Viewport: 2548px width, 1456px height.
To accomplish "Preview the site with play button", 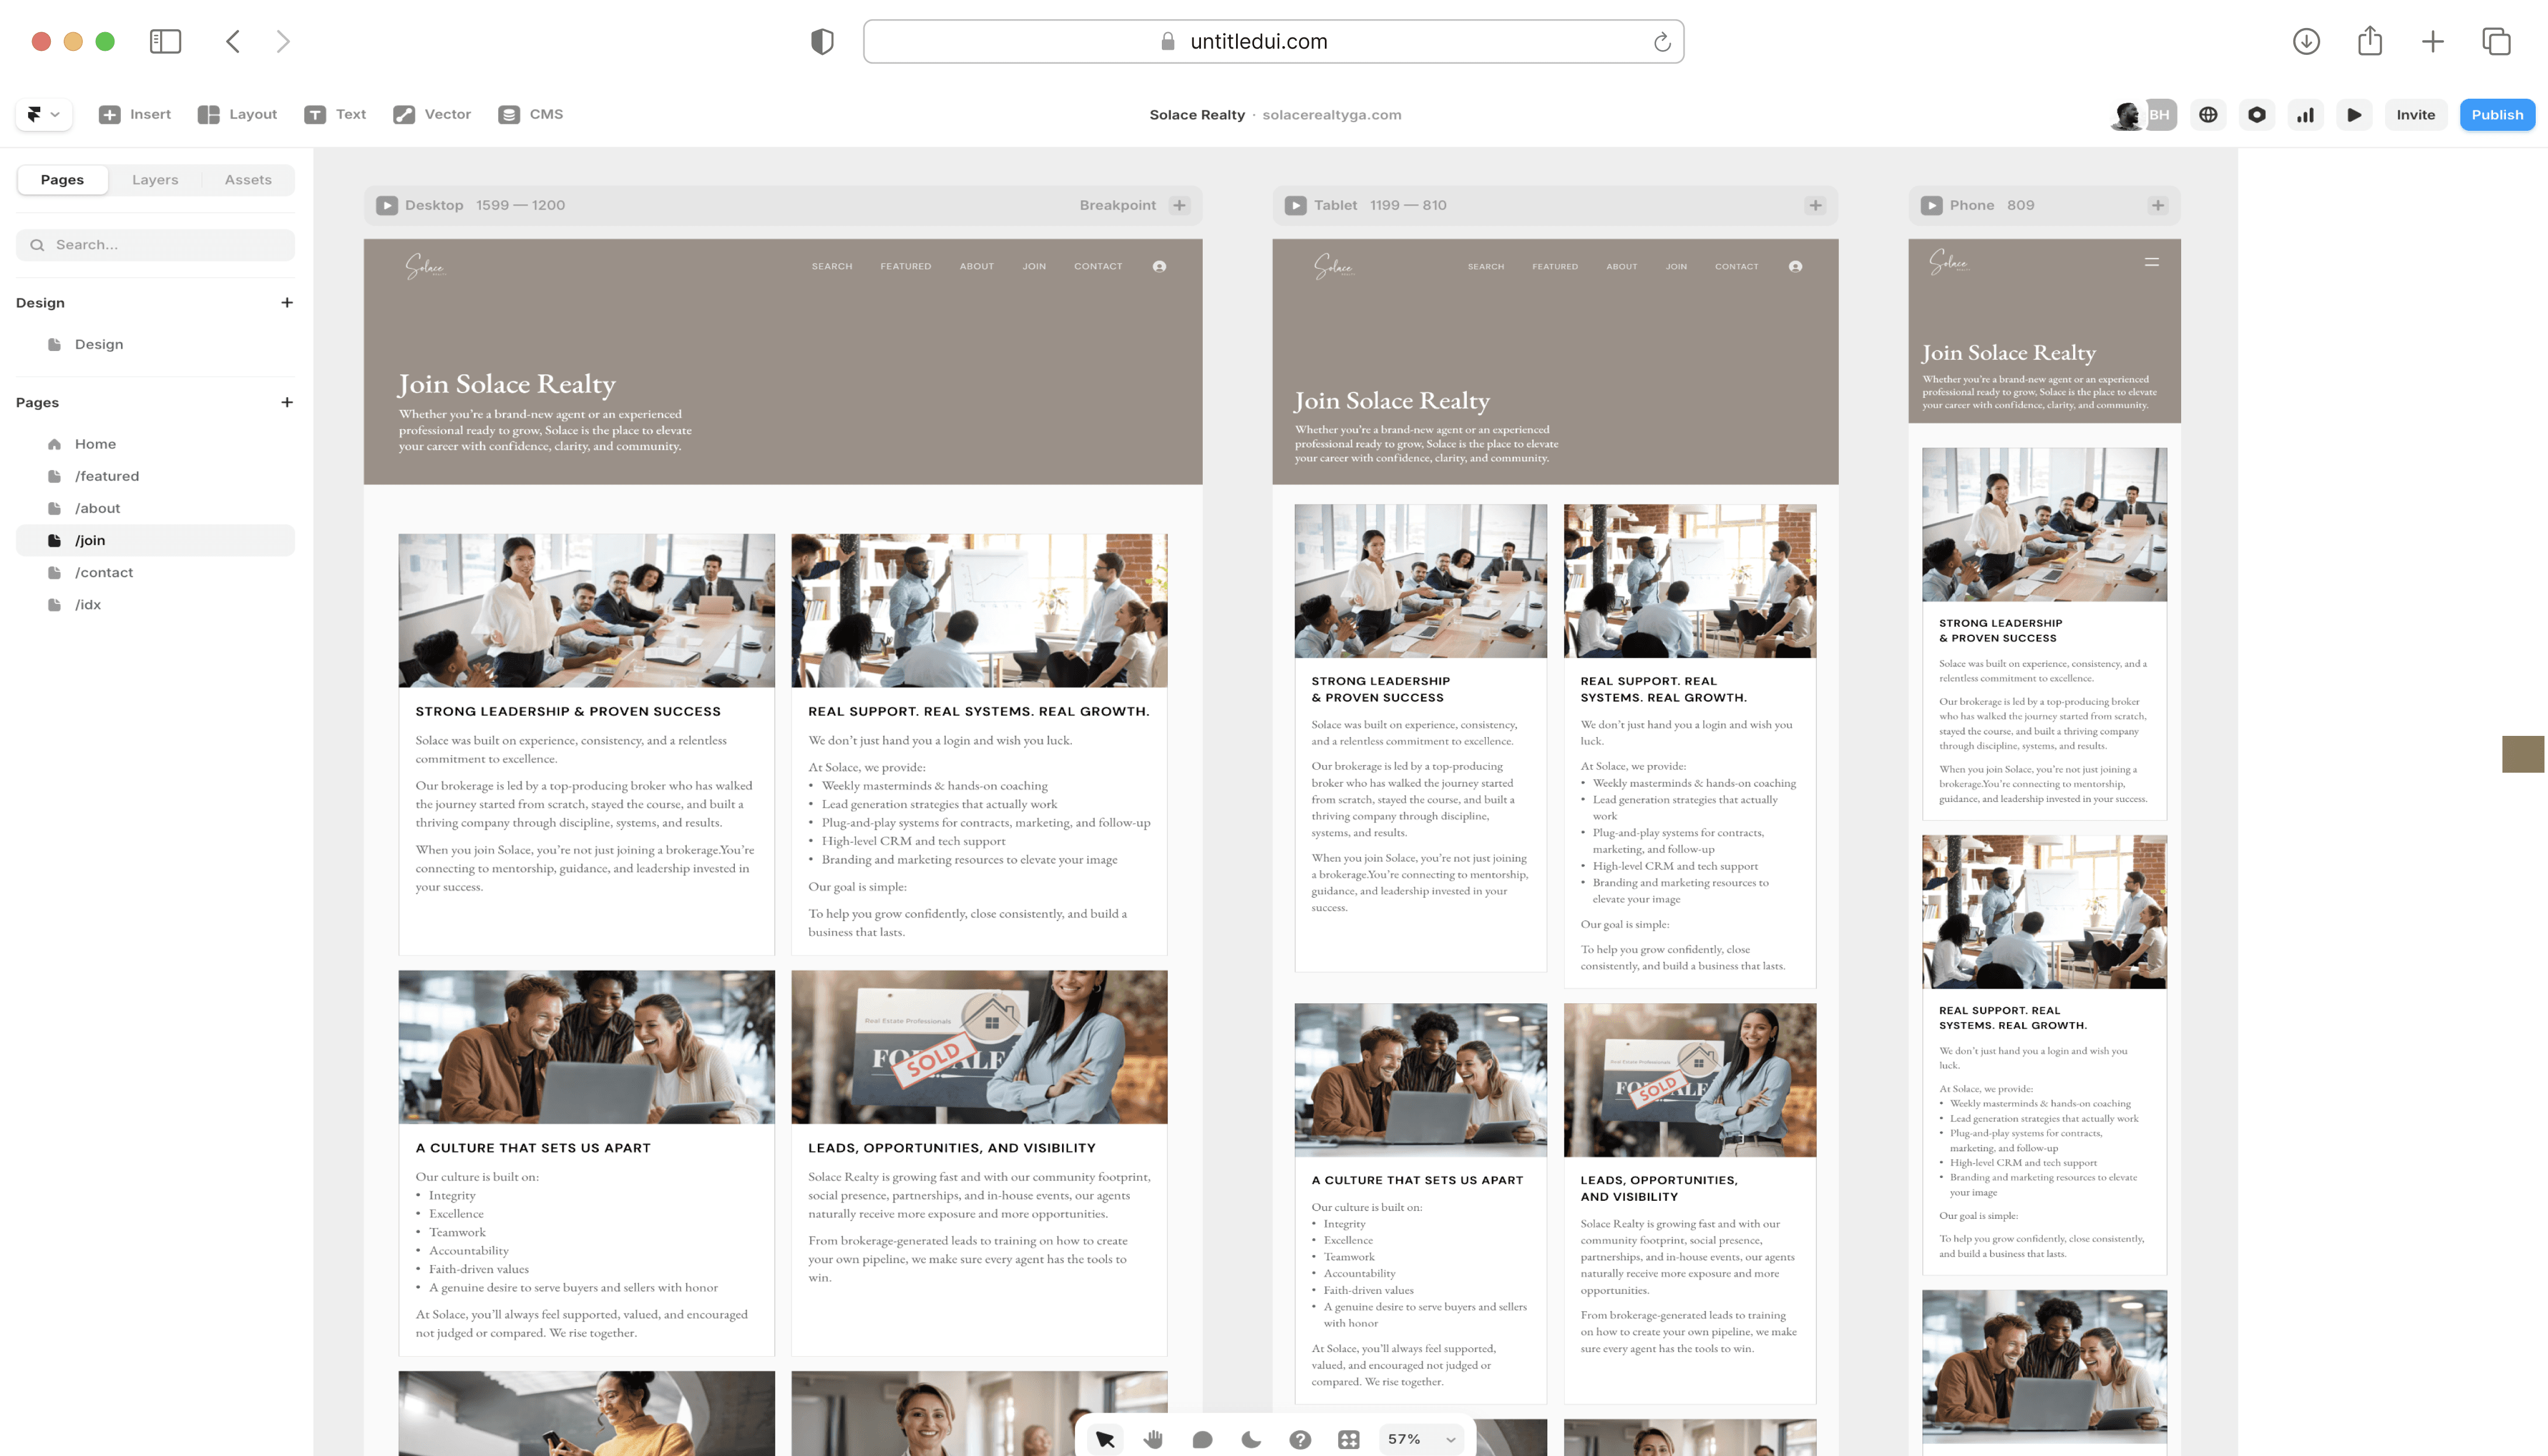I will point(2354,115).
